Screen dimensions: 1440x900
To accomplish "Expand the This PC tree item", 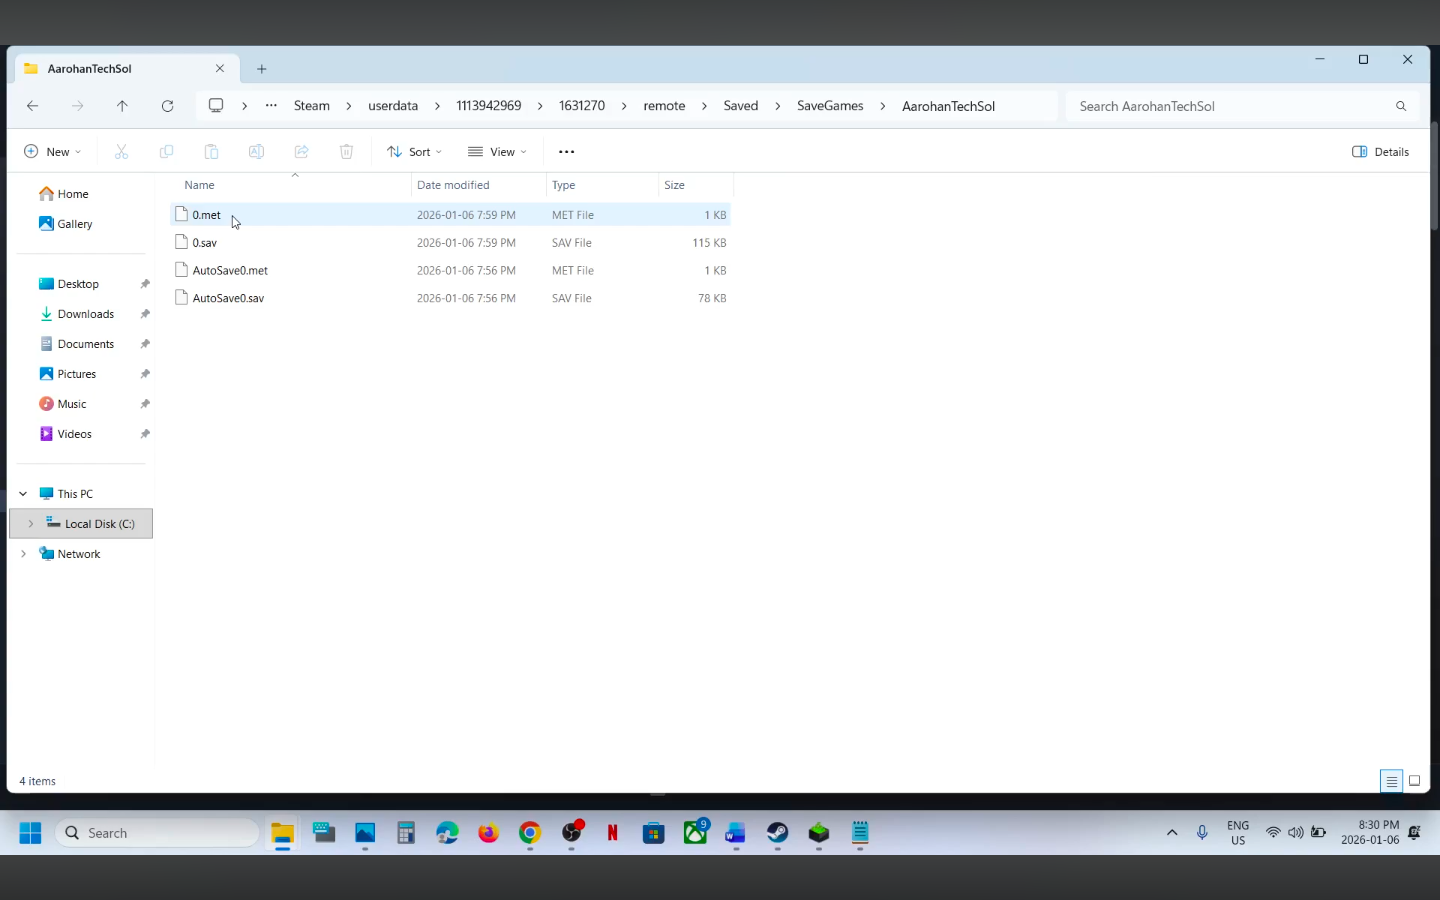I will (x=22, y=493).
